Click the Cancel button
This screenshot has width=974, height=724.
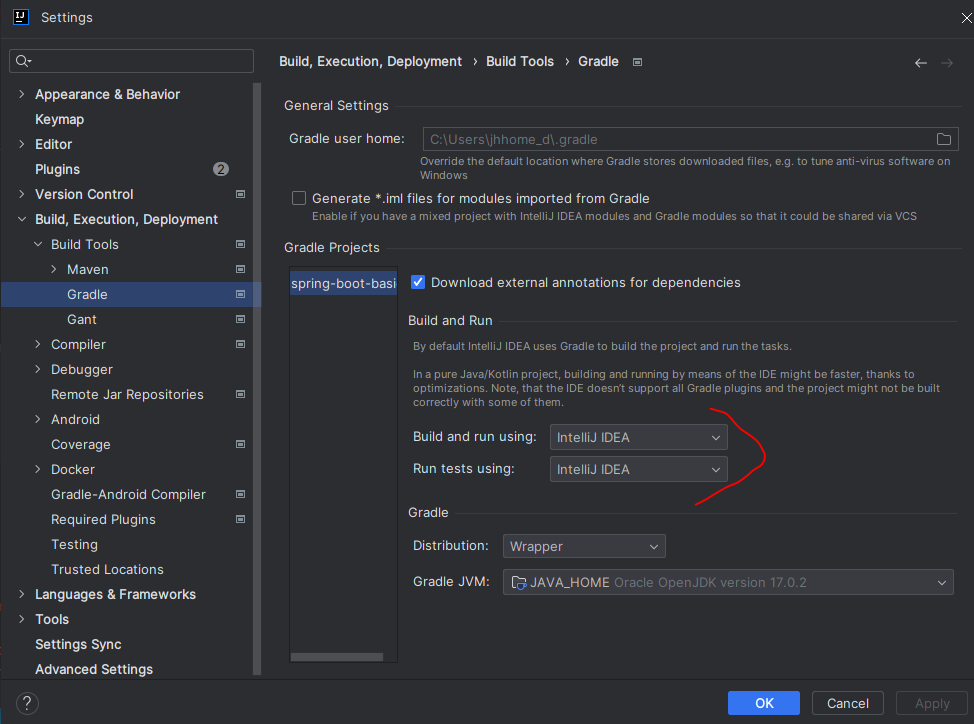coord(847,703)
